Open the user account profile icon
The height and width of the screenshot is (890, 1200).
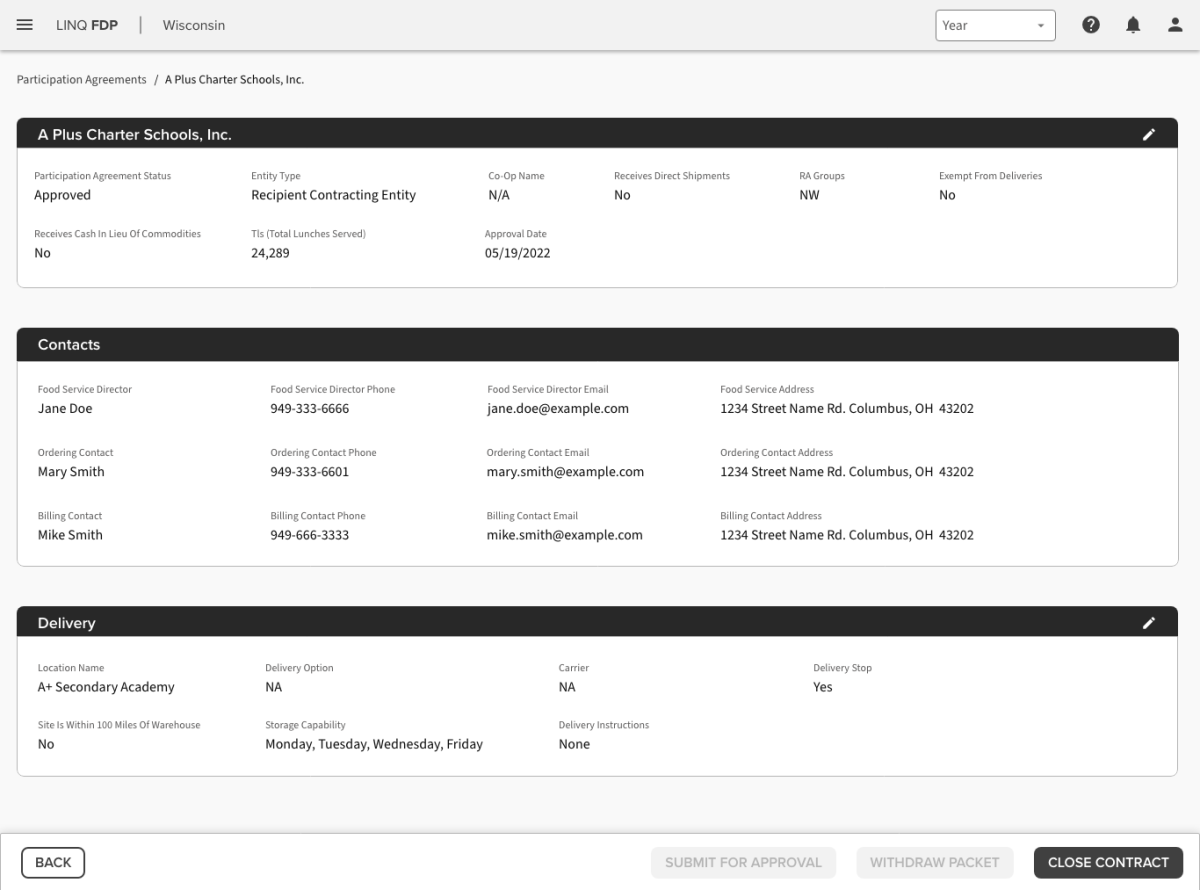1175,26
